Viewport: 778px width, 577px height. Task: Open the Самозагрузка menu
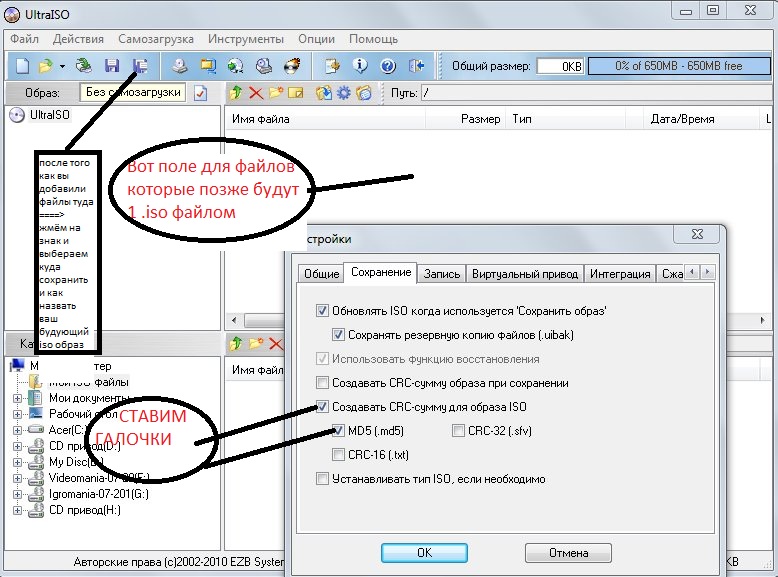156,39
